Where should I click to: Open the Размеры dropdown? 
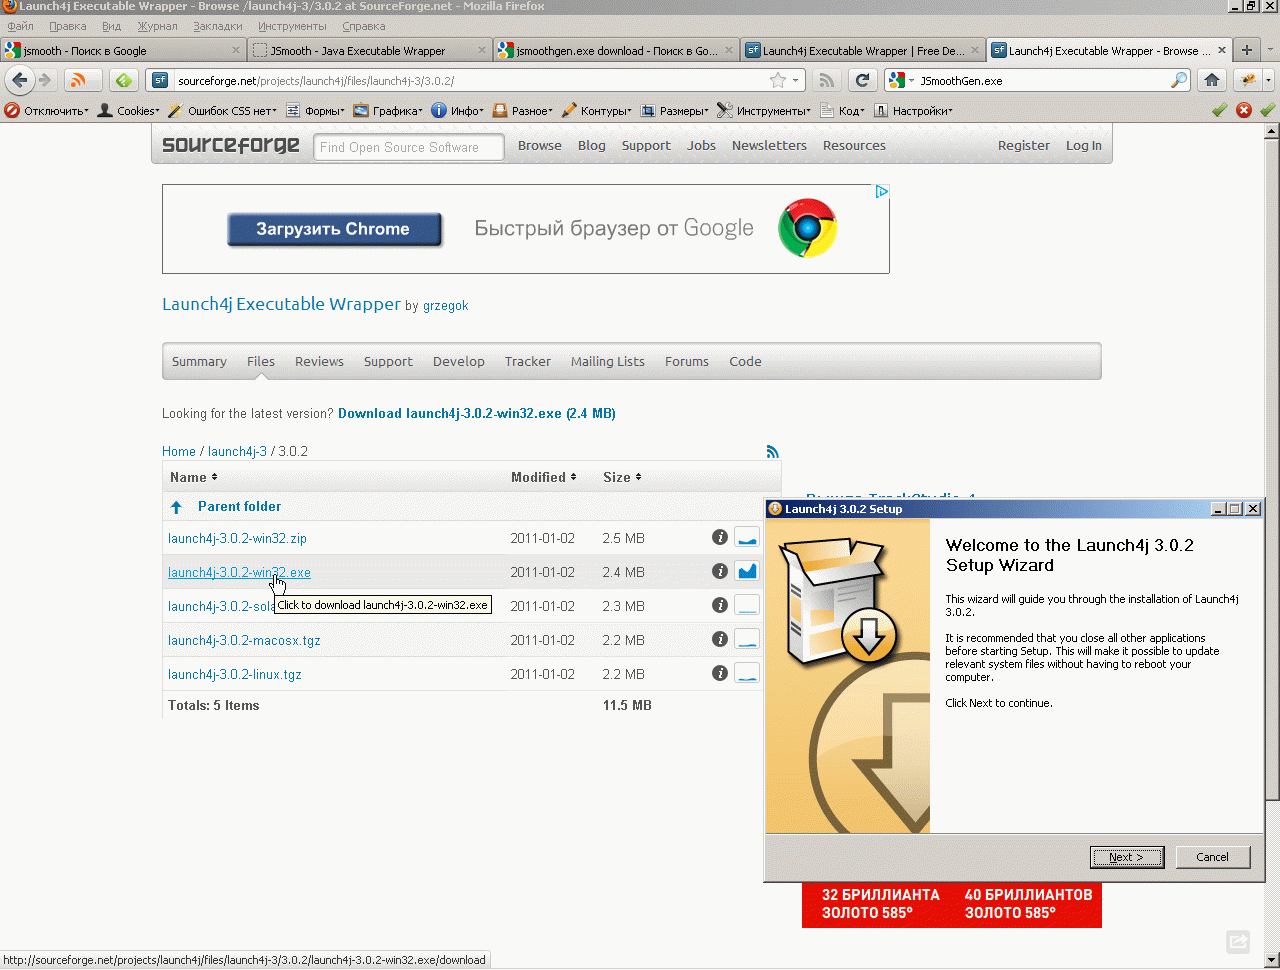675,111
